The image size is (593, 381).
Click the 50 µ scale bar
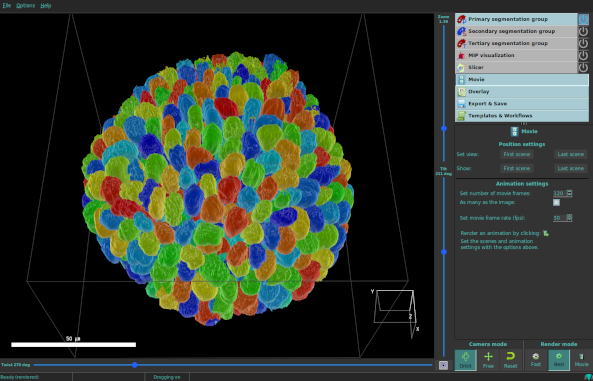click(x=73, y=345)
